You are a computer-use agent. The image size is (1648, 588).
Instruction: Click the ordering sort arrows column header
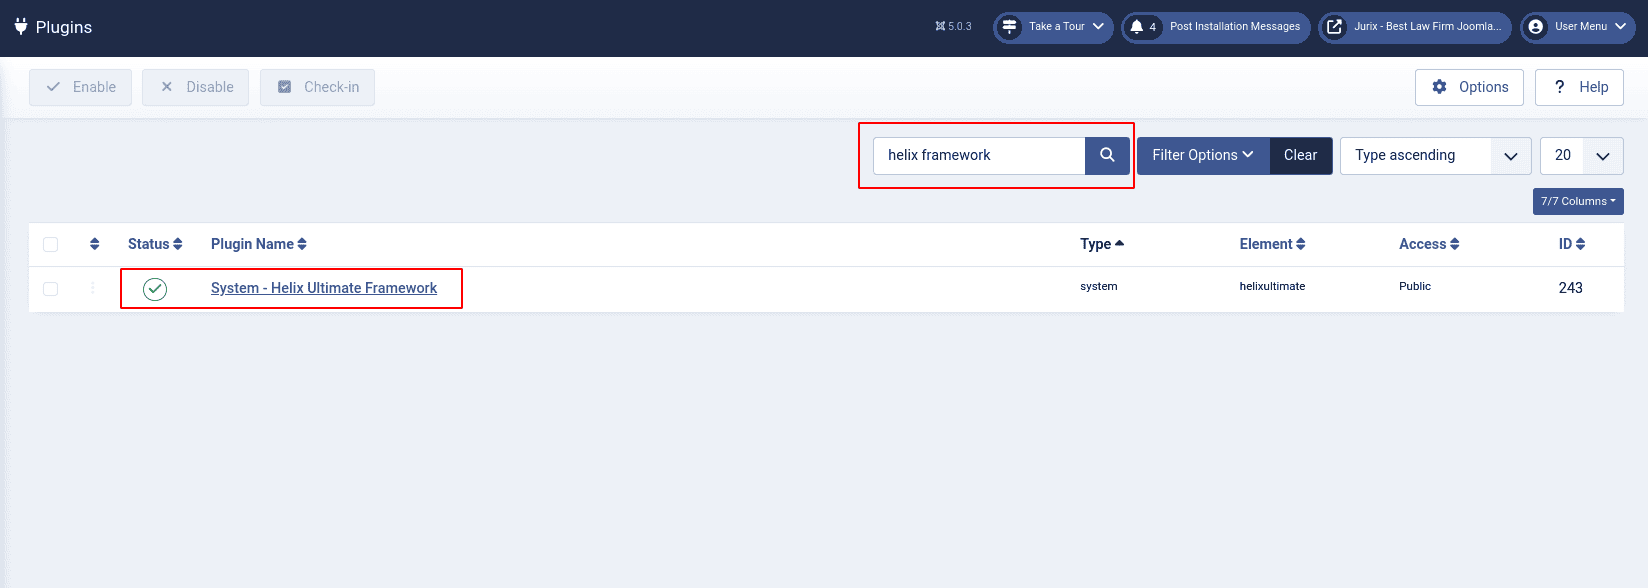pyautogui.click(x=94, y=244)
